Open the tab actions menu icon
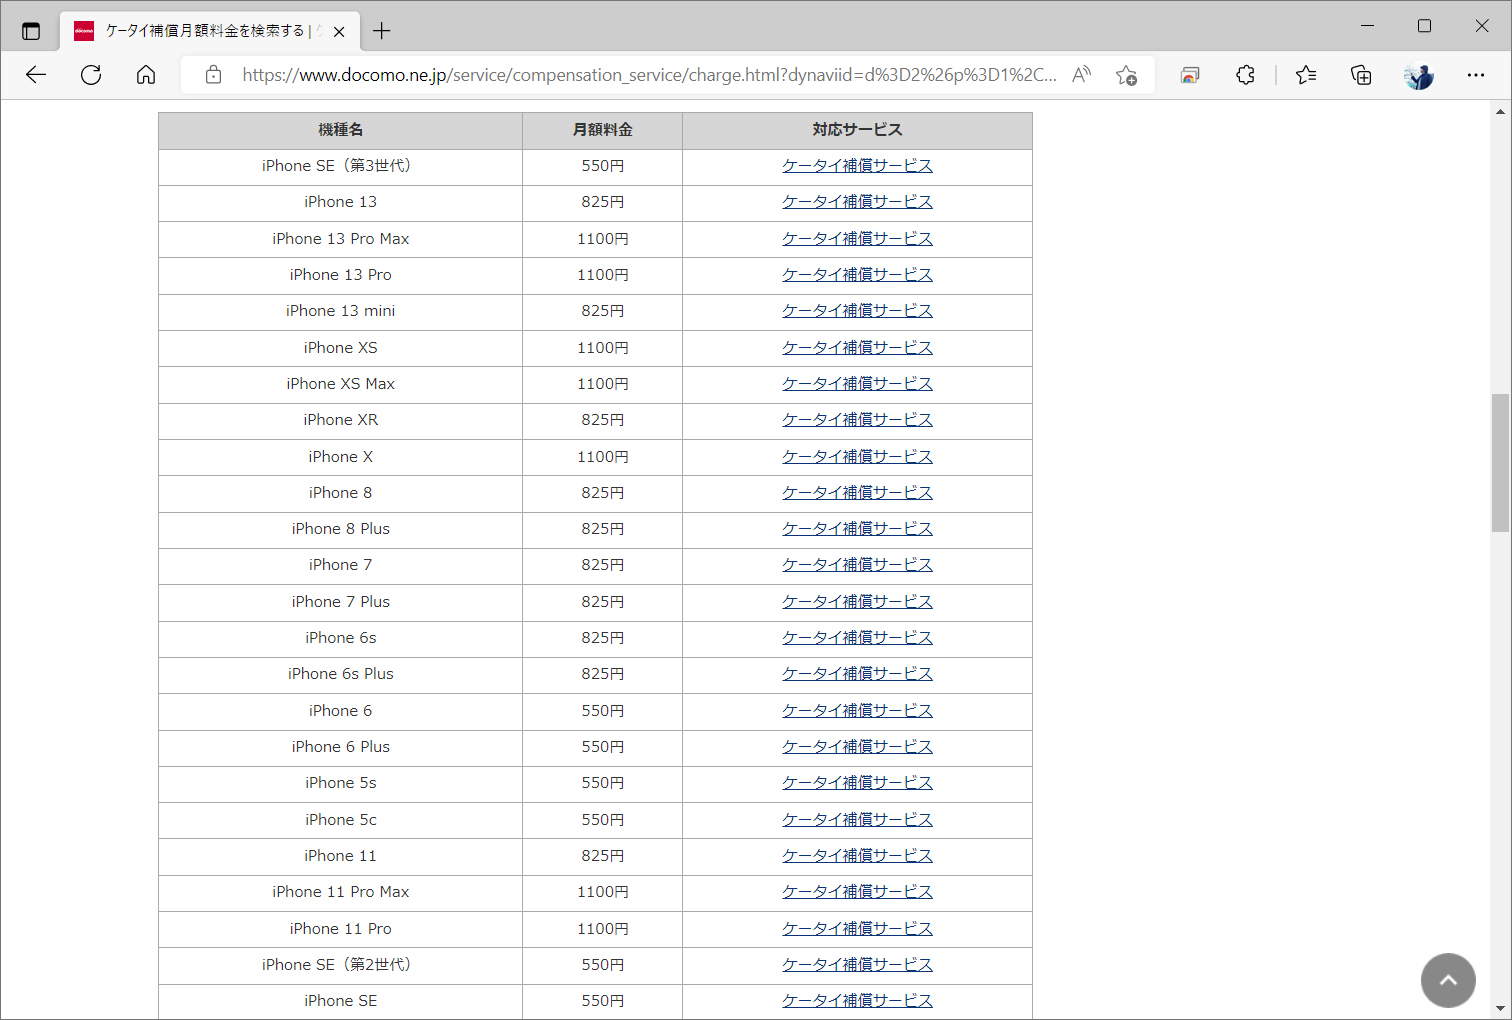This screenshot has width=1512, height=1020. [x=31, y=31]
